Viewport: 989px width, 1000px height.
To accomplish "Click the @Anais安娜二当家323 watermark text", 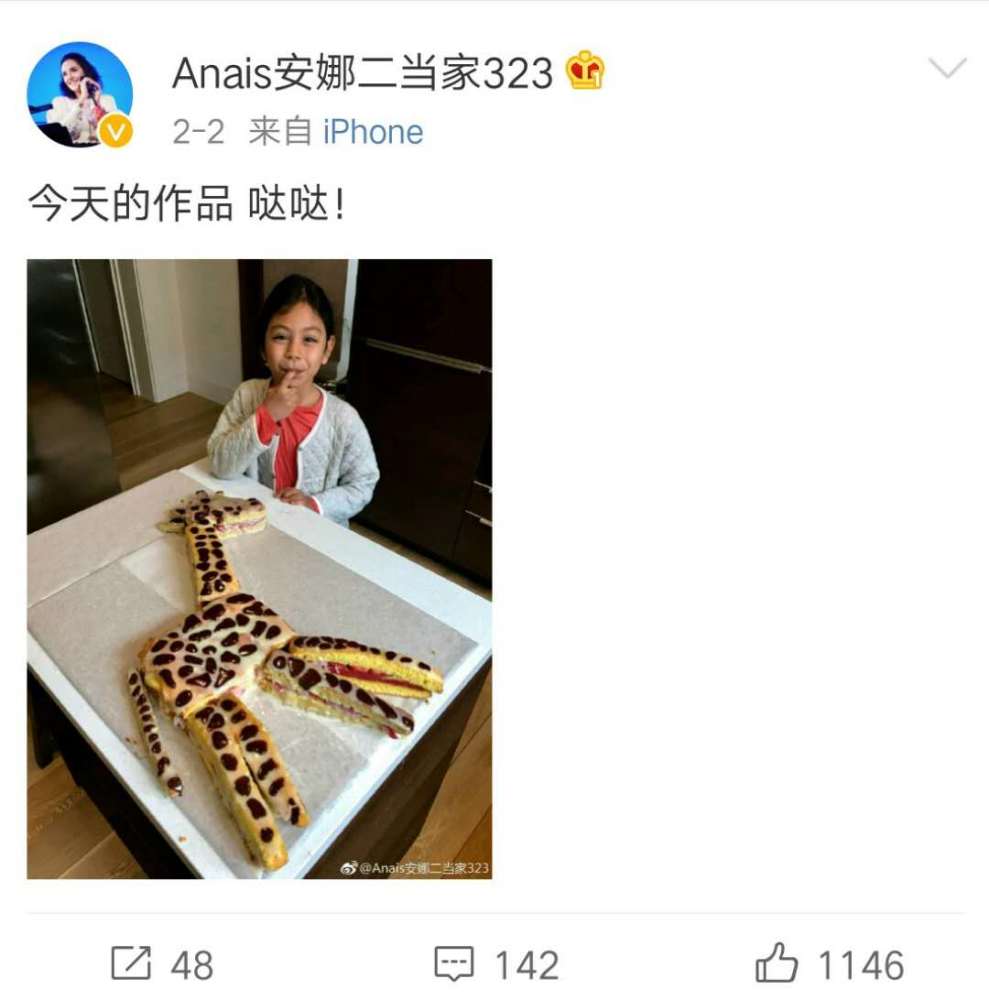I will pyautogui.click(x=423, y=868).
